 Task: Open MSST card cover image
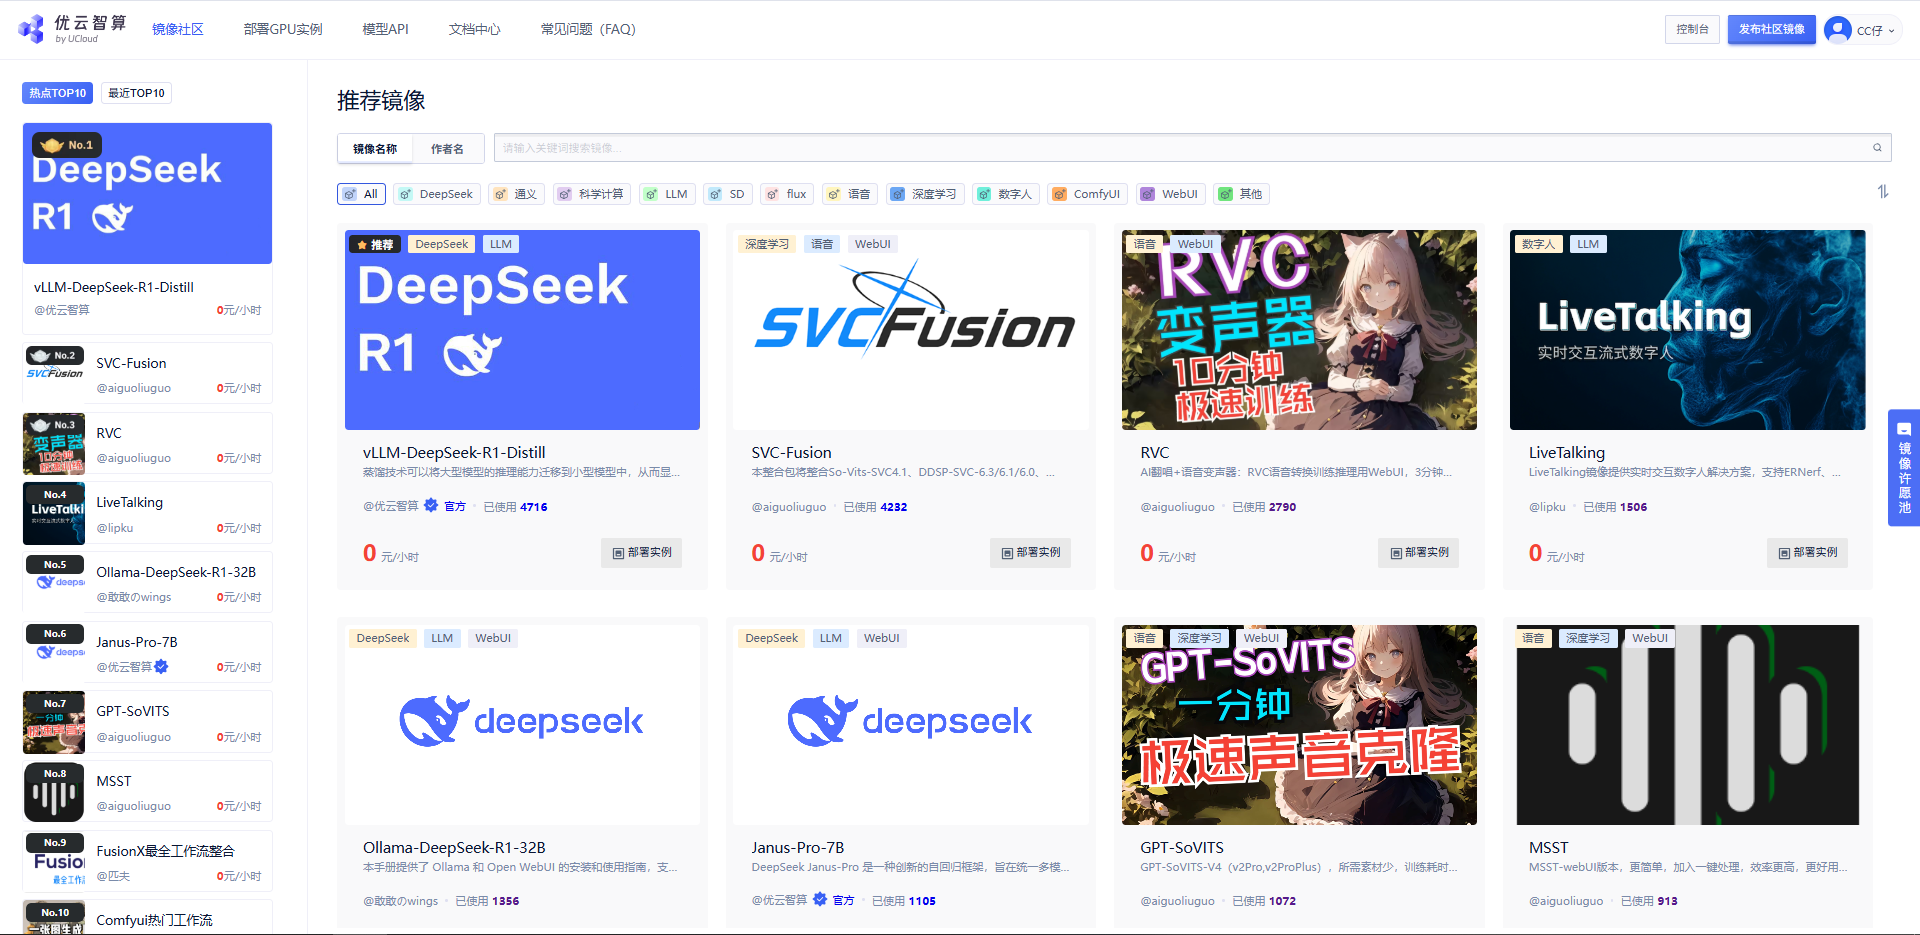point(1688,725)
